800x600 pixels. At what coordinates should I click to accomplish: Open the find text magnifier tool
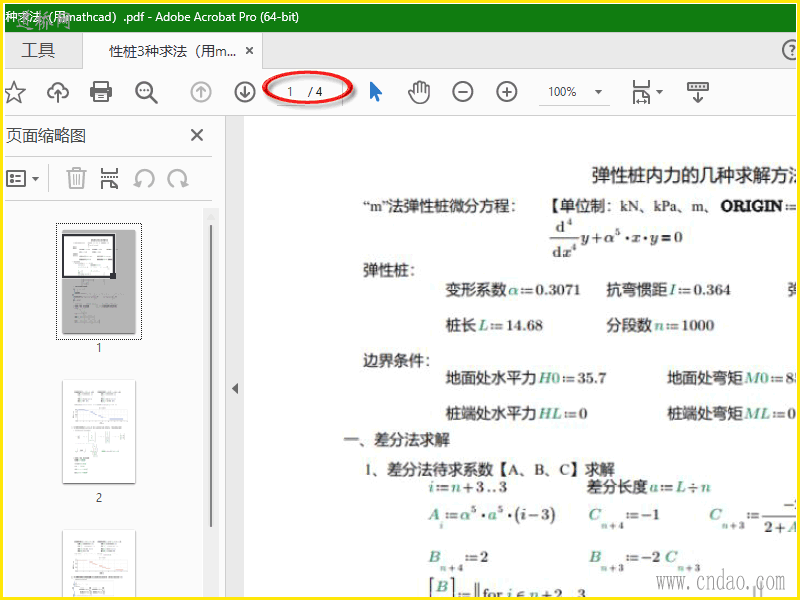point(146,92)
